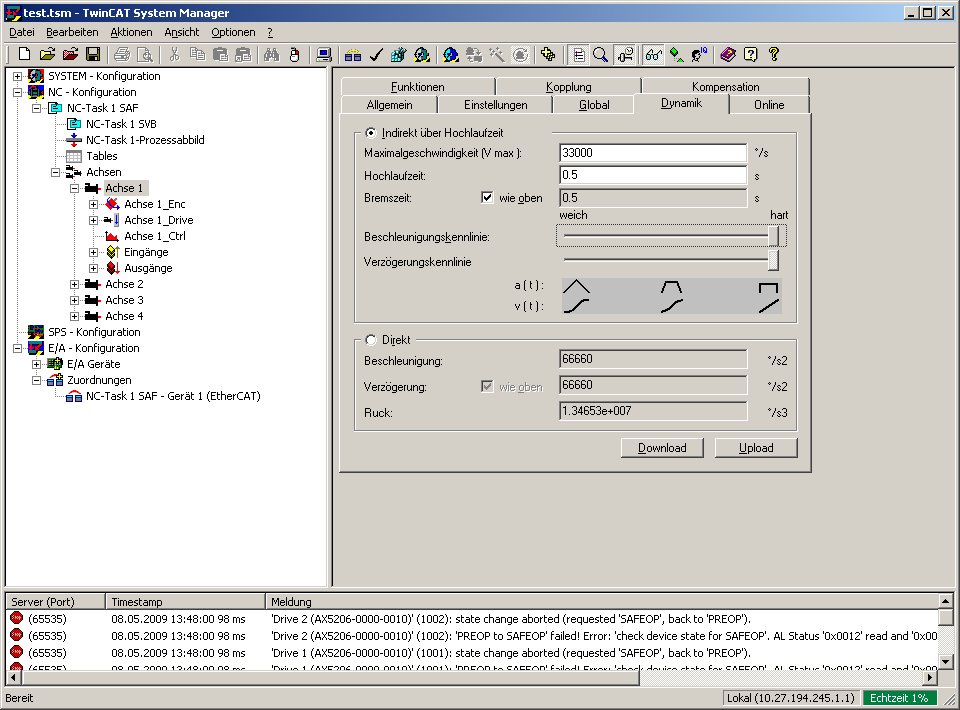Click the Timestamp column header

pyautogui.click(x=185, y=602)
